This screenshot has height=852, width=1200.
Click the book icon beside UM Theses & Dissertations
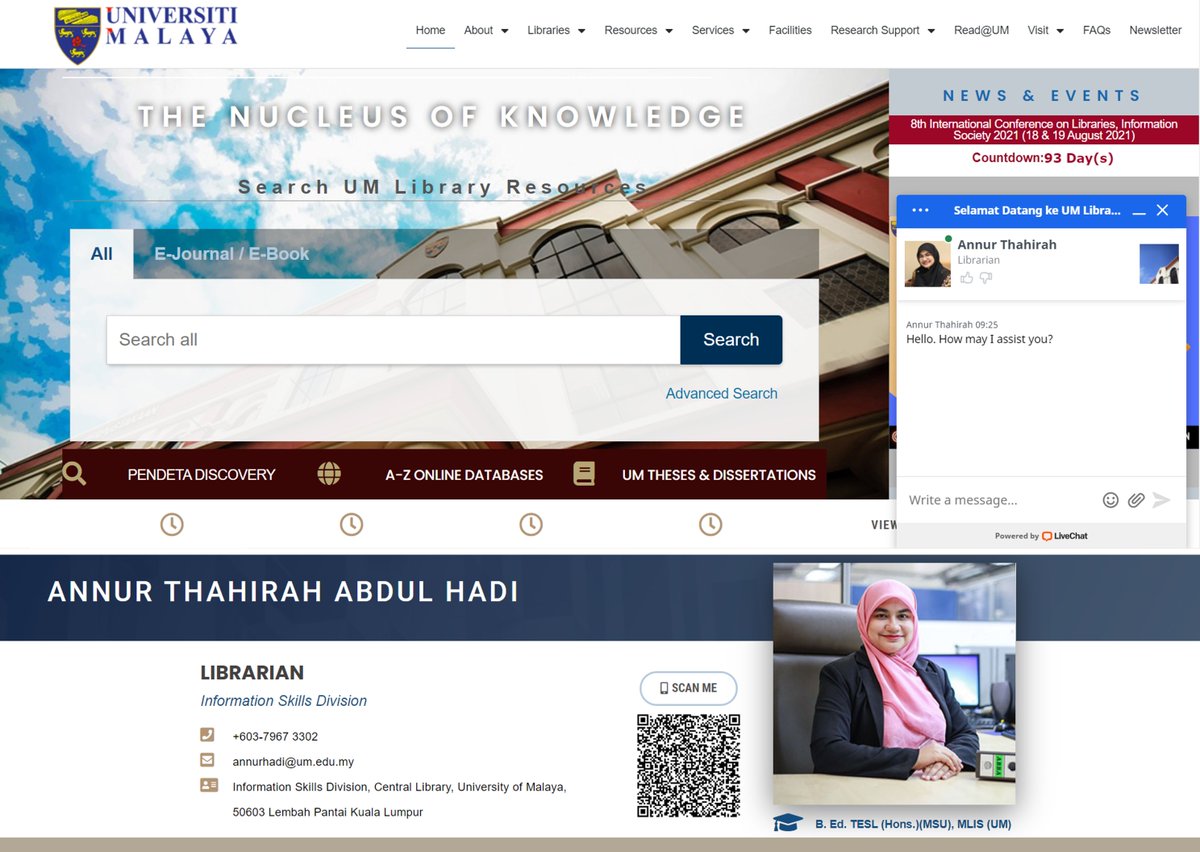coord(584,474)
